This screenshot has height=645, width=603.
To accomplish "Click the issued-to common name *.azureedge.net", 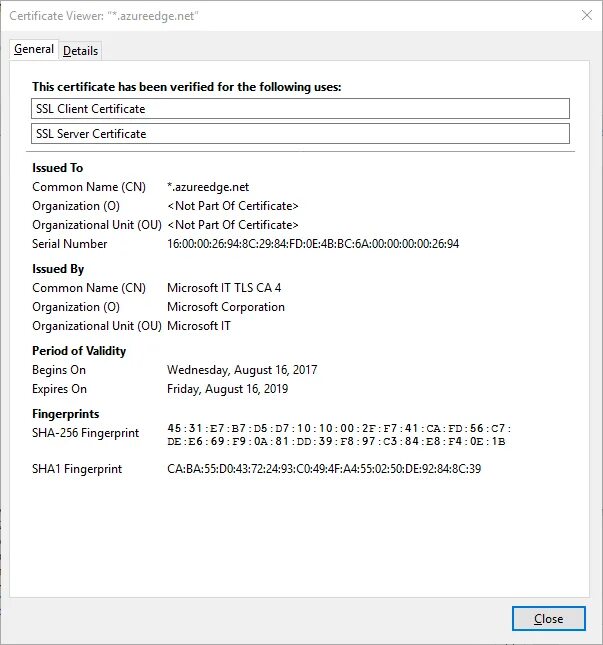I will coord(208,187).
